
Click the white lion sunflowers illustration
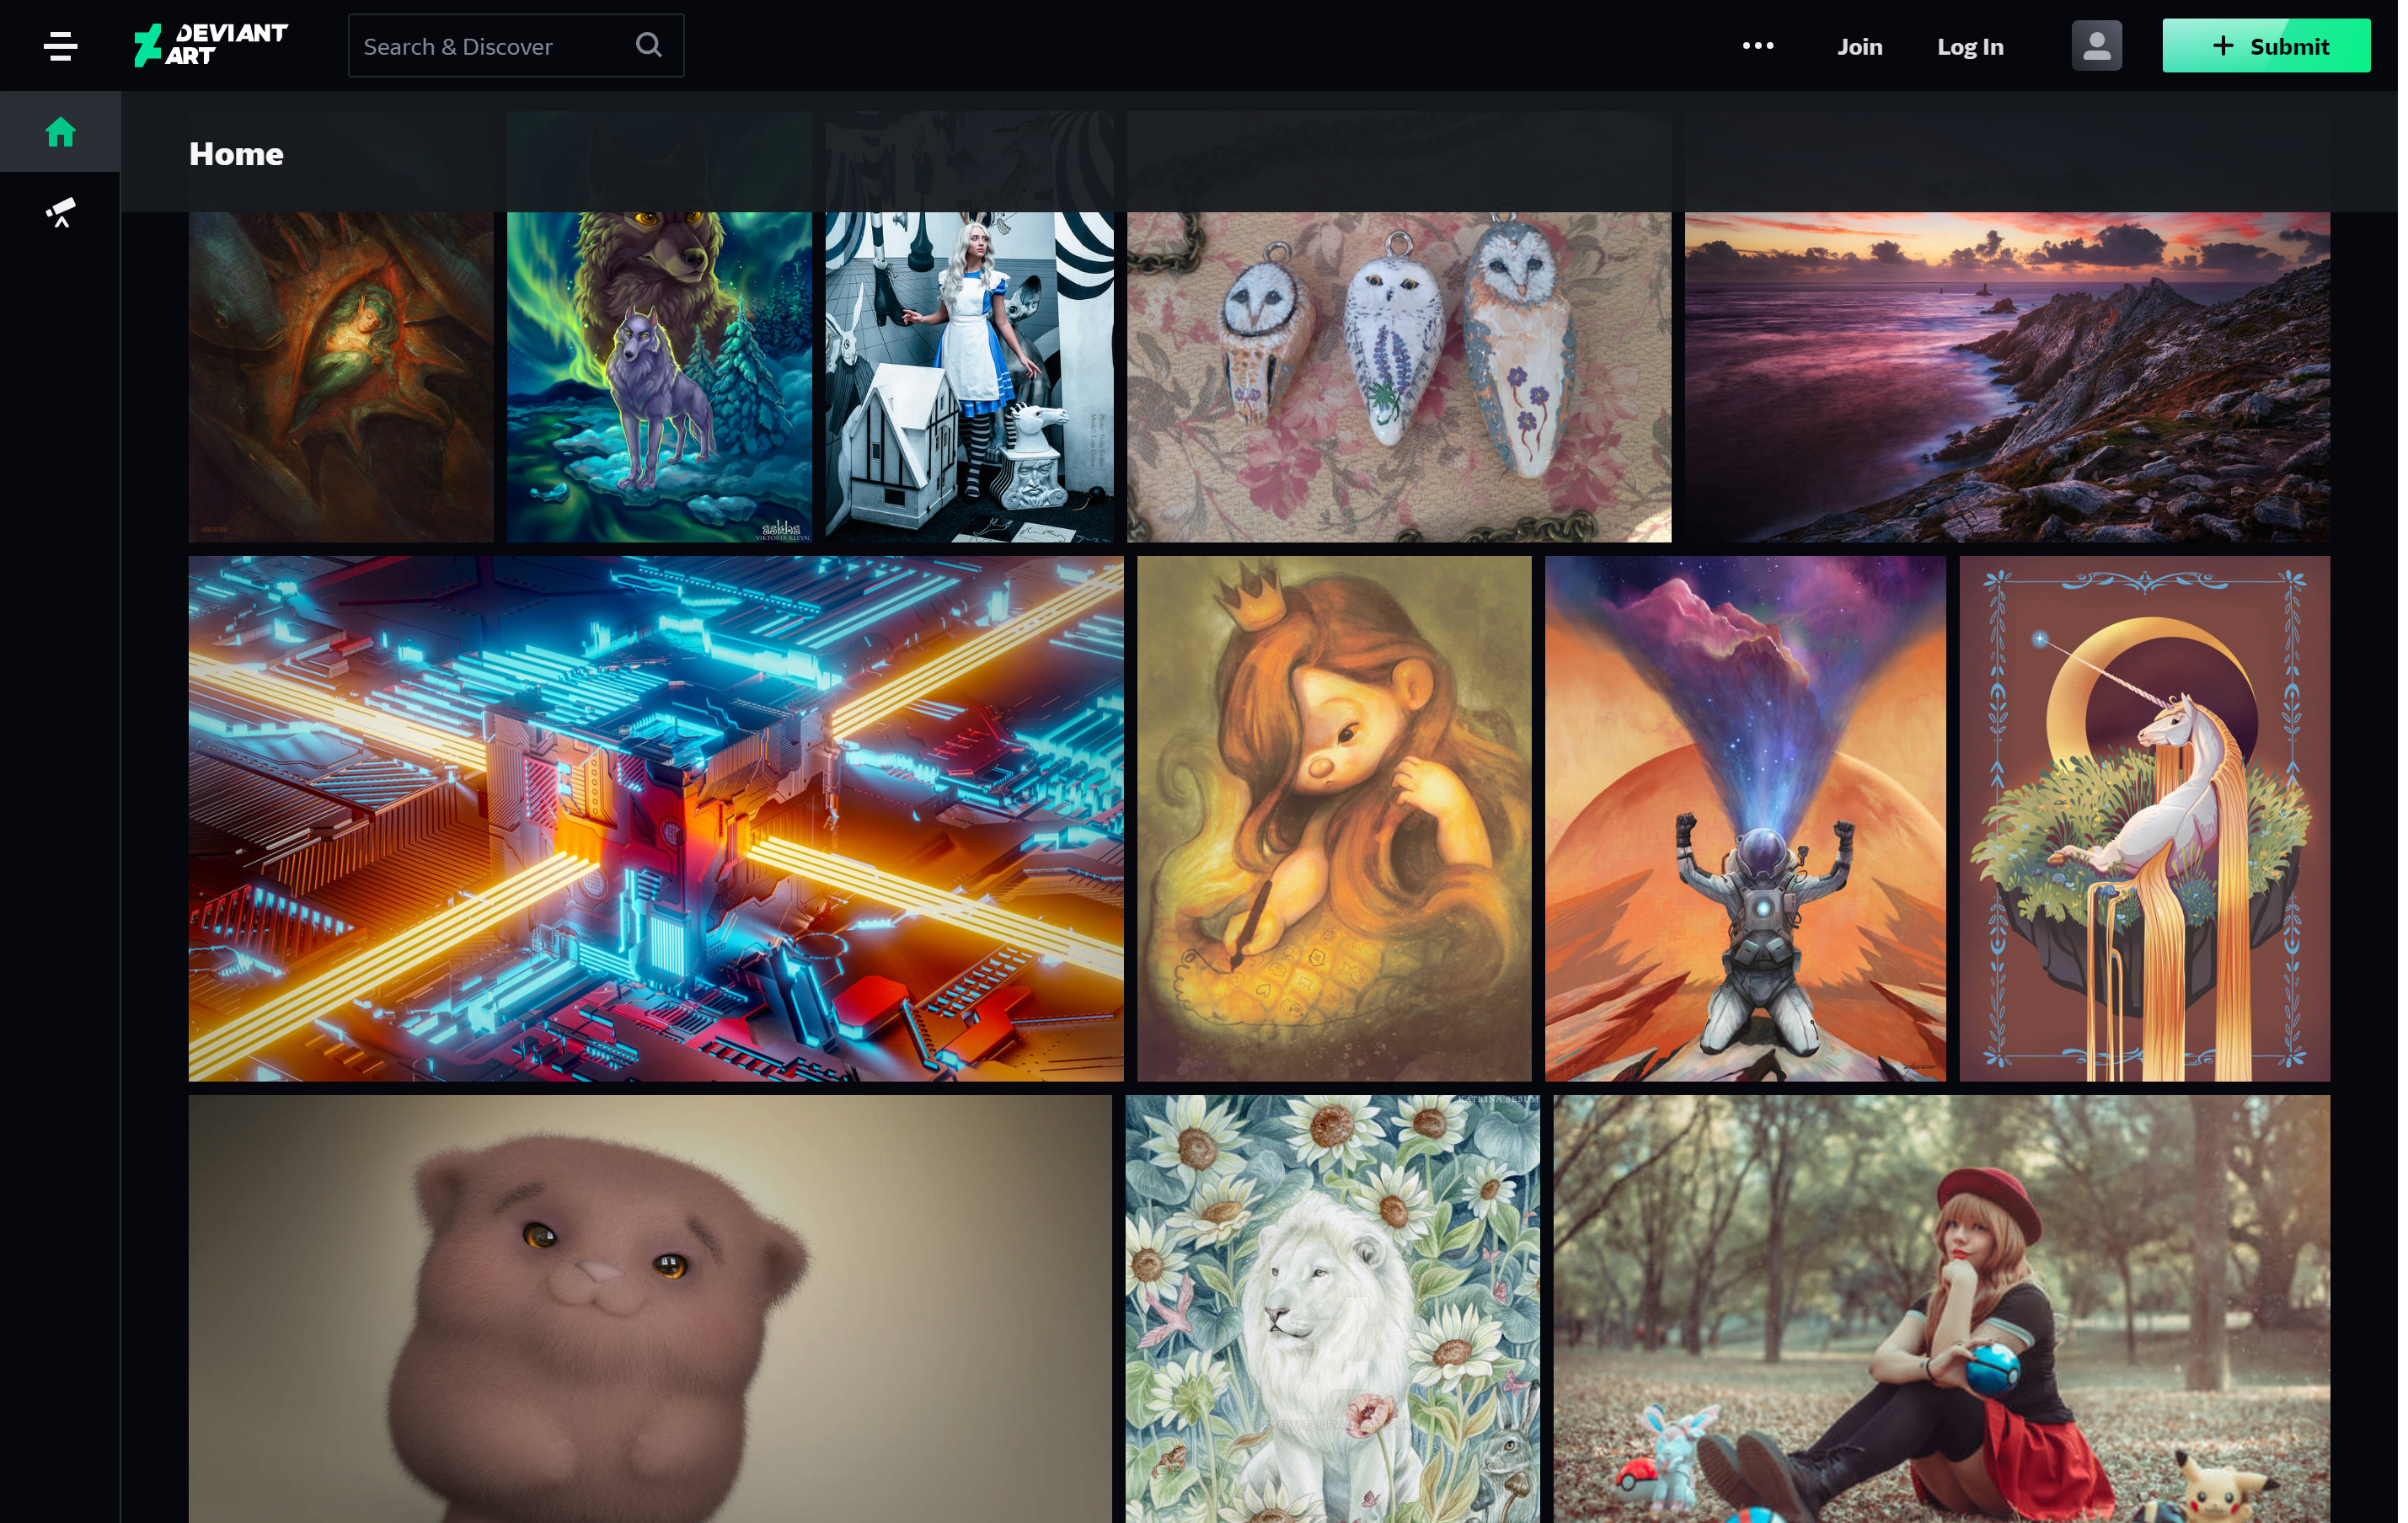(x=1332, y=1307)
